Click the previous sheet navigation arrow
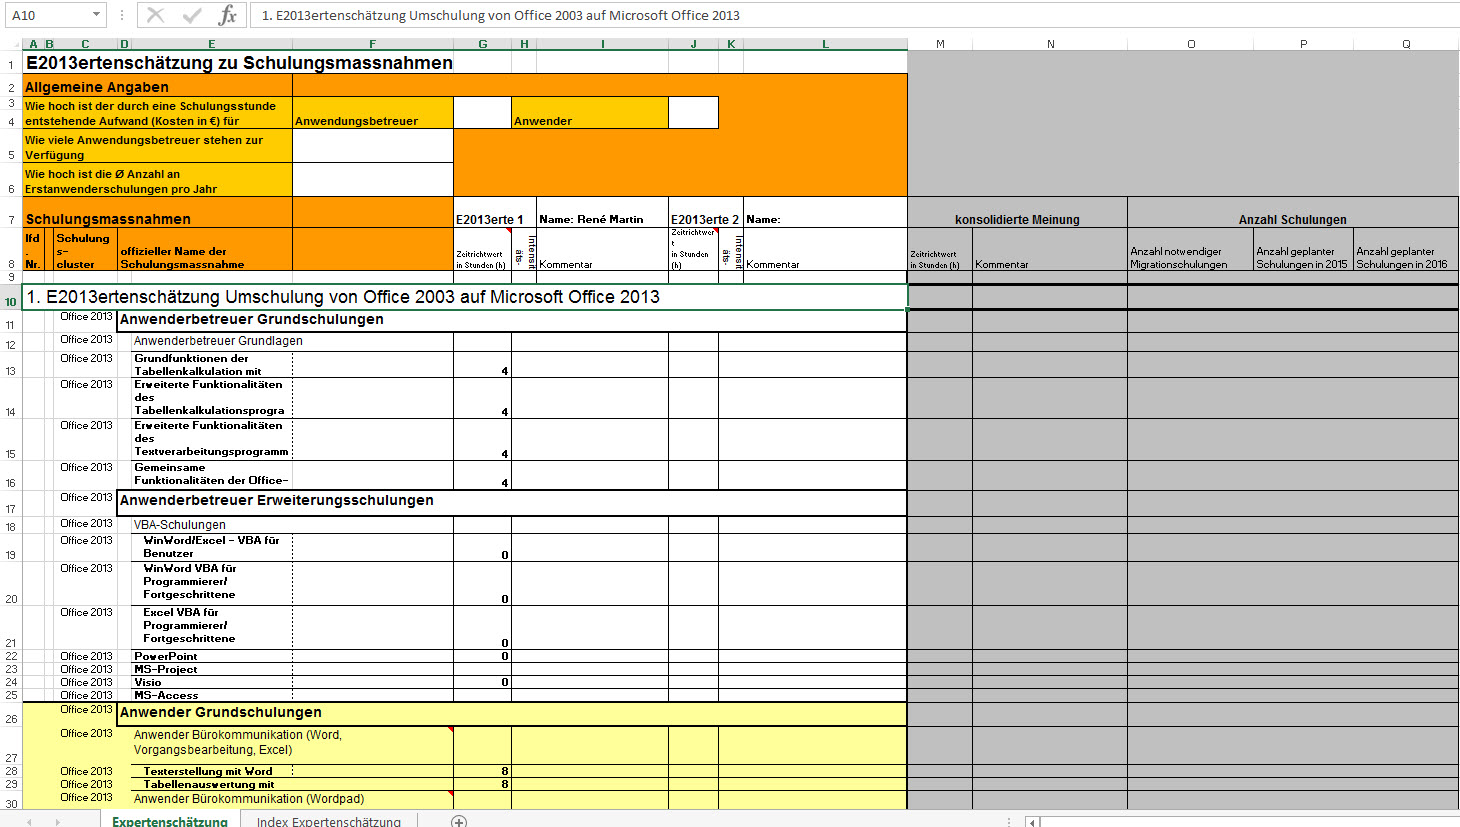 click(x=30, y=821)
